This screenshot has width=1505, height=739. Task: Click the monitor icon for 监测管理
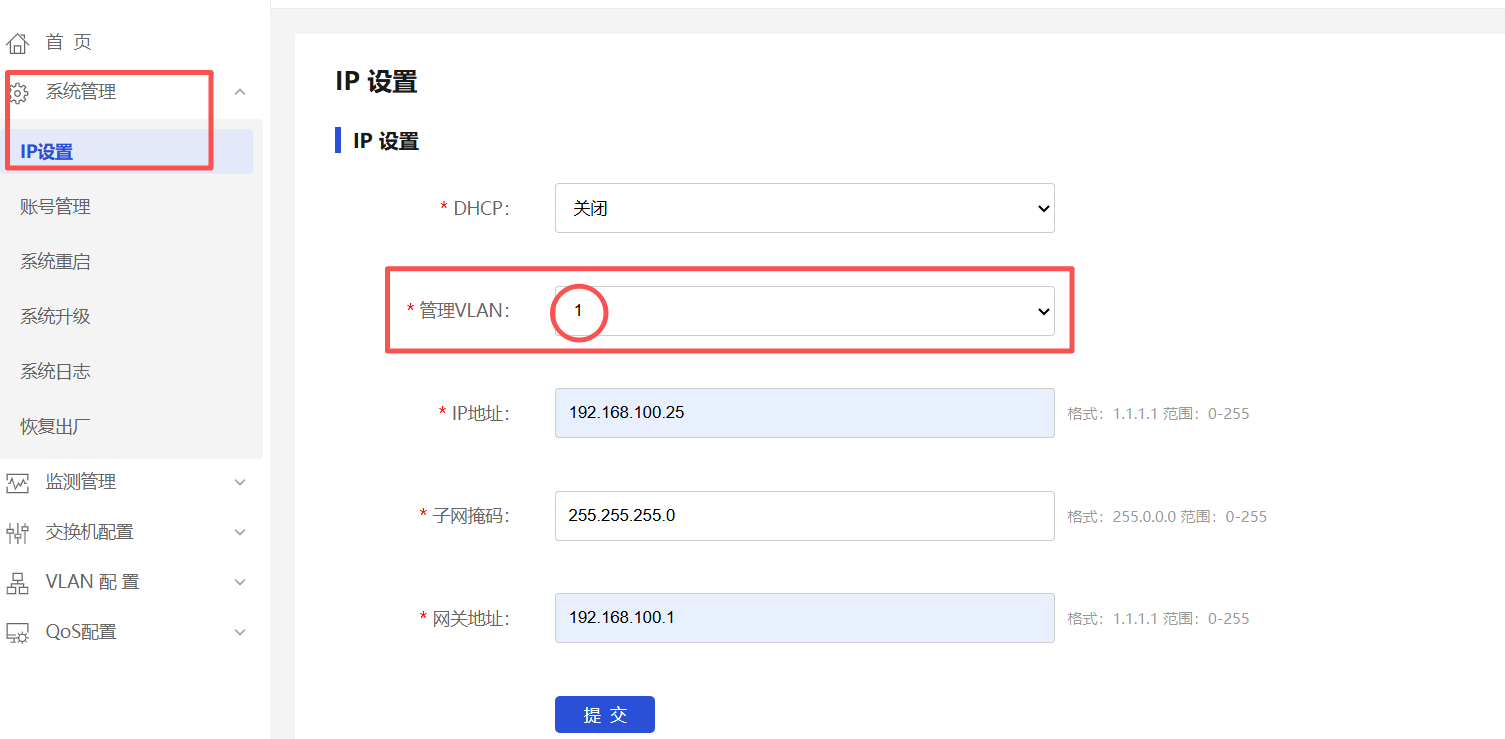click(17, 483)
